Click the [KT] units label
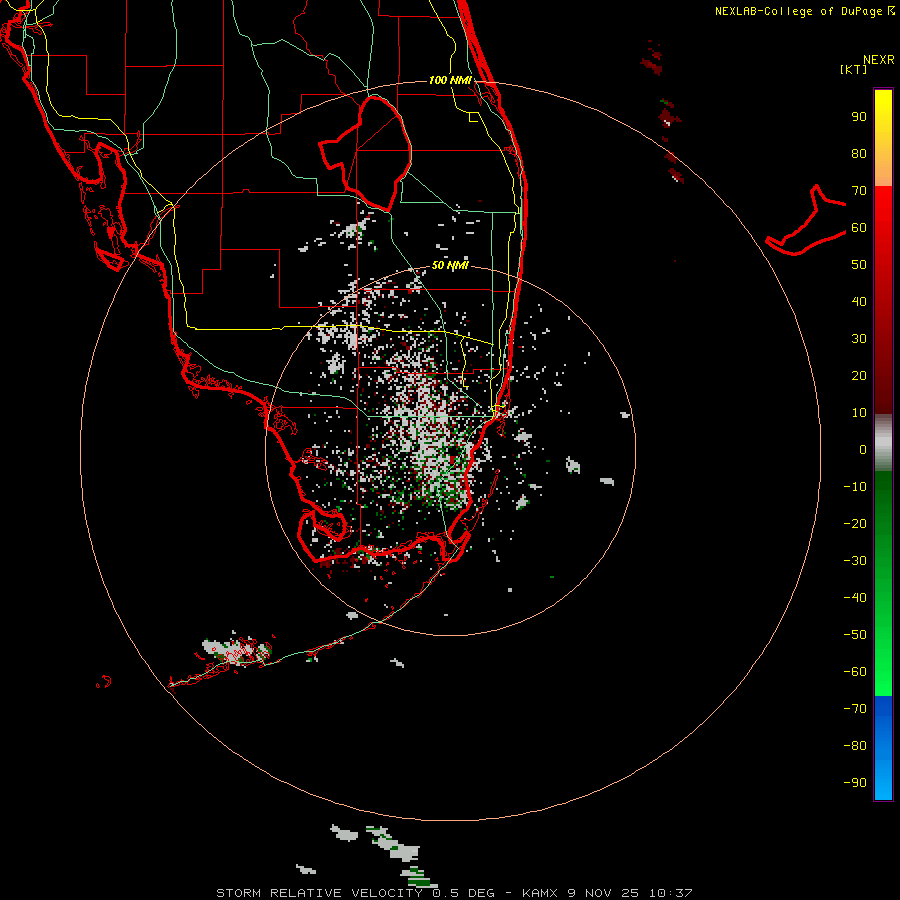 [854, 69]
